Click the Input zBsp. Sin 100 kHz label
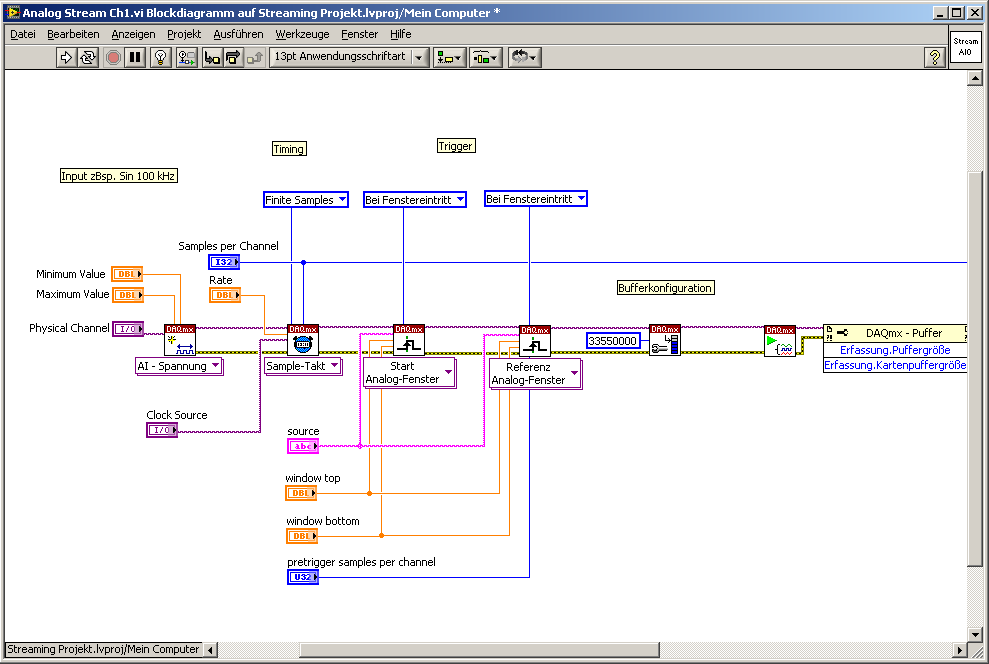The width and height of the screenshot is (989, 664). 119,176
